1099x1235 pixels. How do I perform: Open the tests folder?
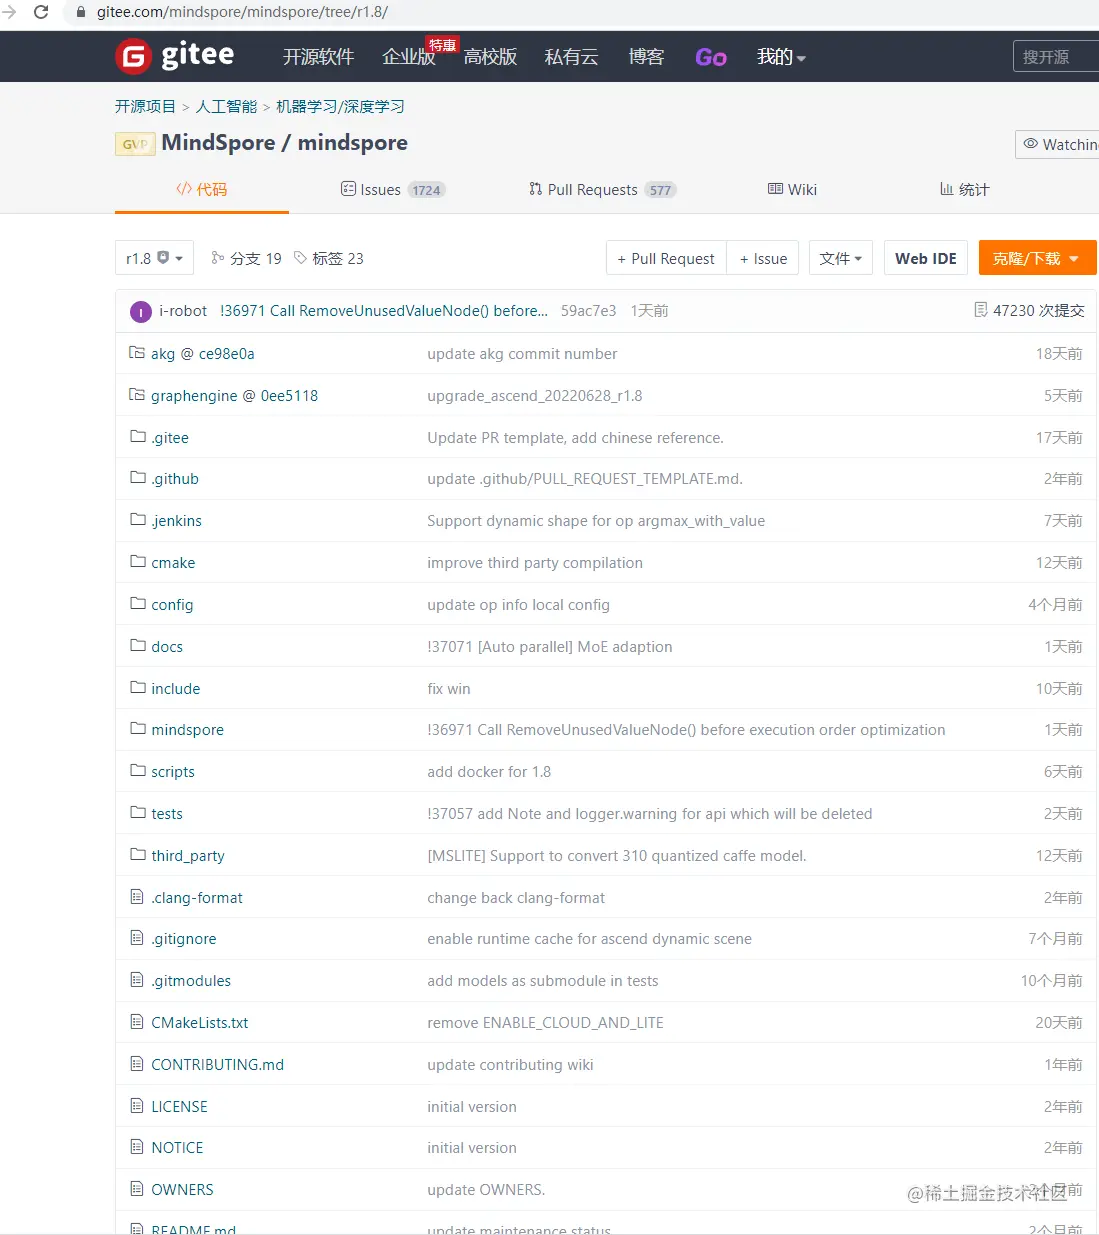[167, 814]
